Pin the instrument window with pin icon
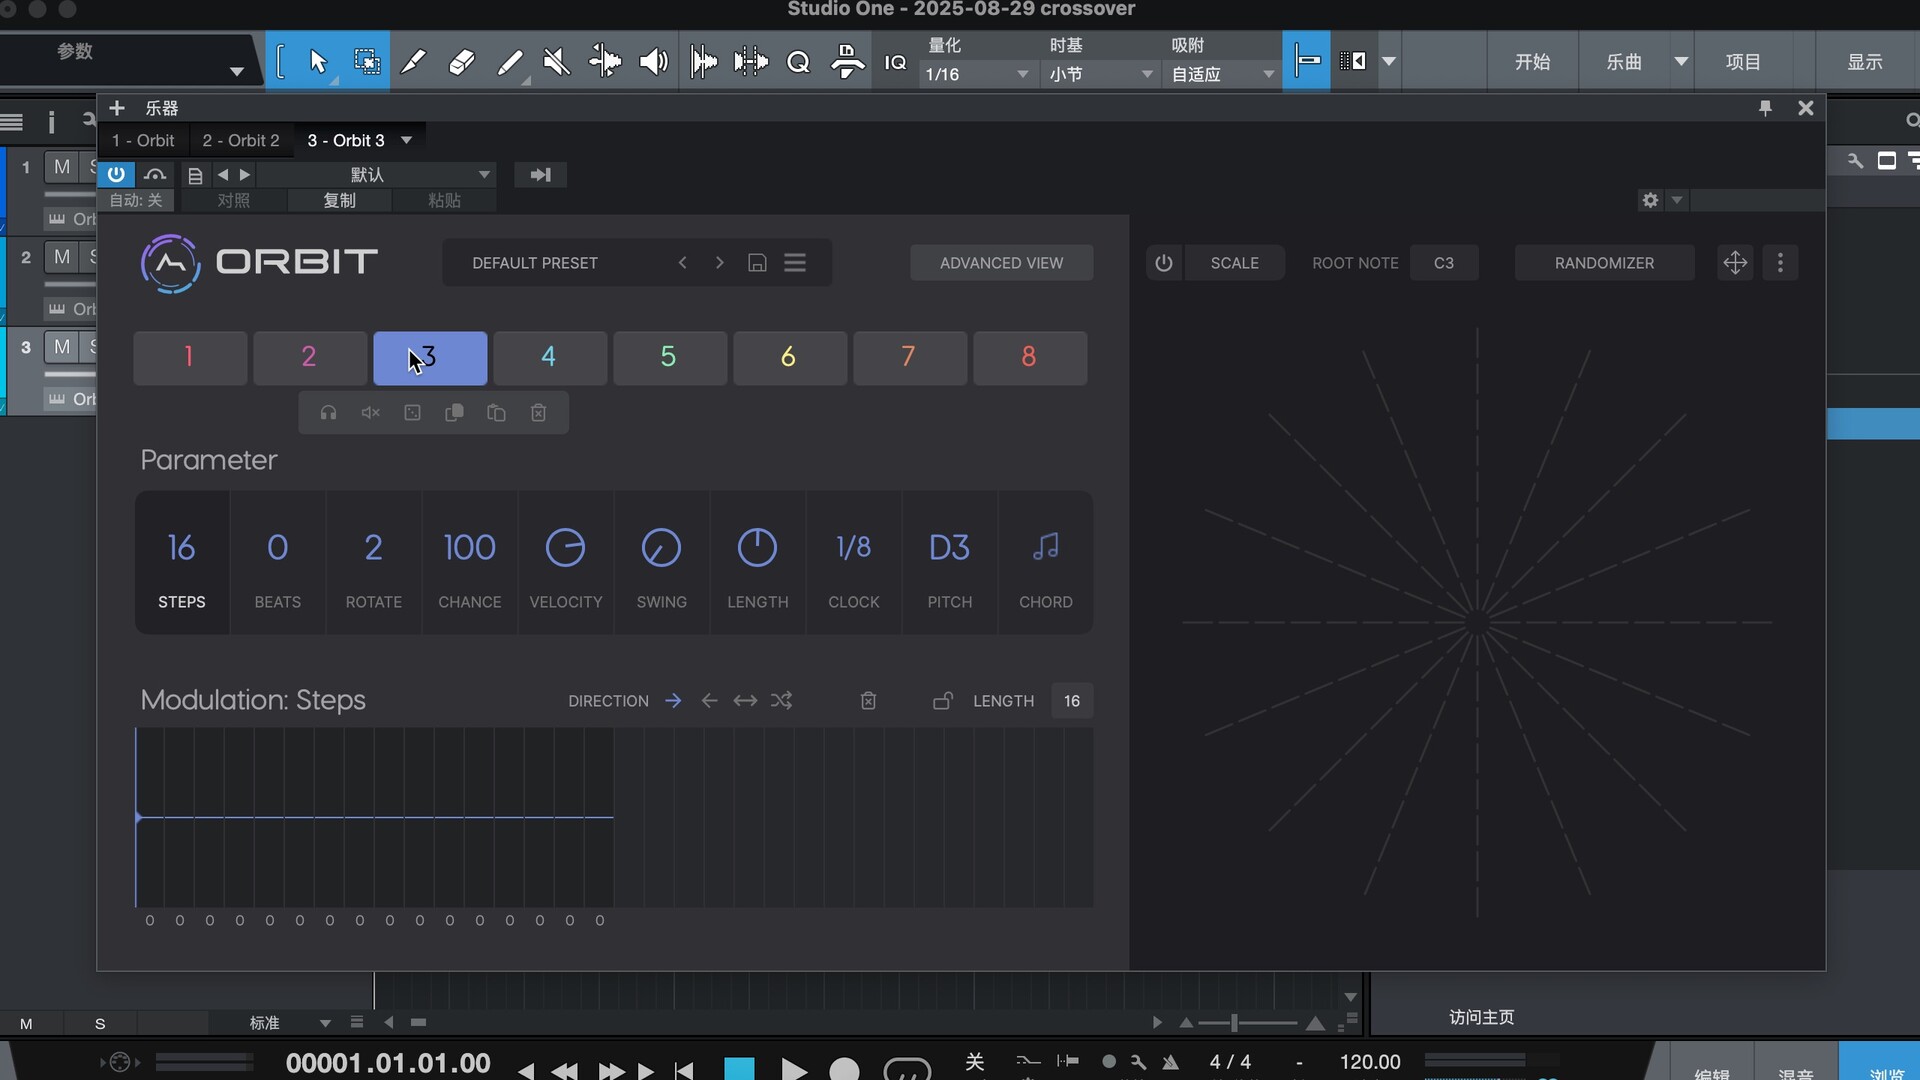The image size is (1920, 1080). click(1765, 108)
